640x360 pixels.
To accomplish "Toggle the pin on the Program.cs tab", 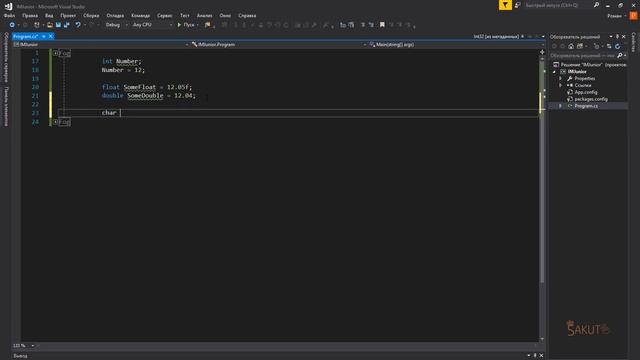I will pos(44,36).
